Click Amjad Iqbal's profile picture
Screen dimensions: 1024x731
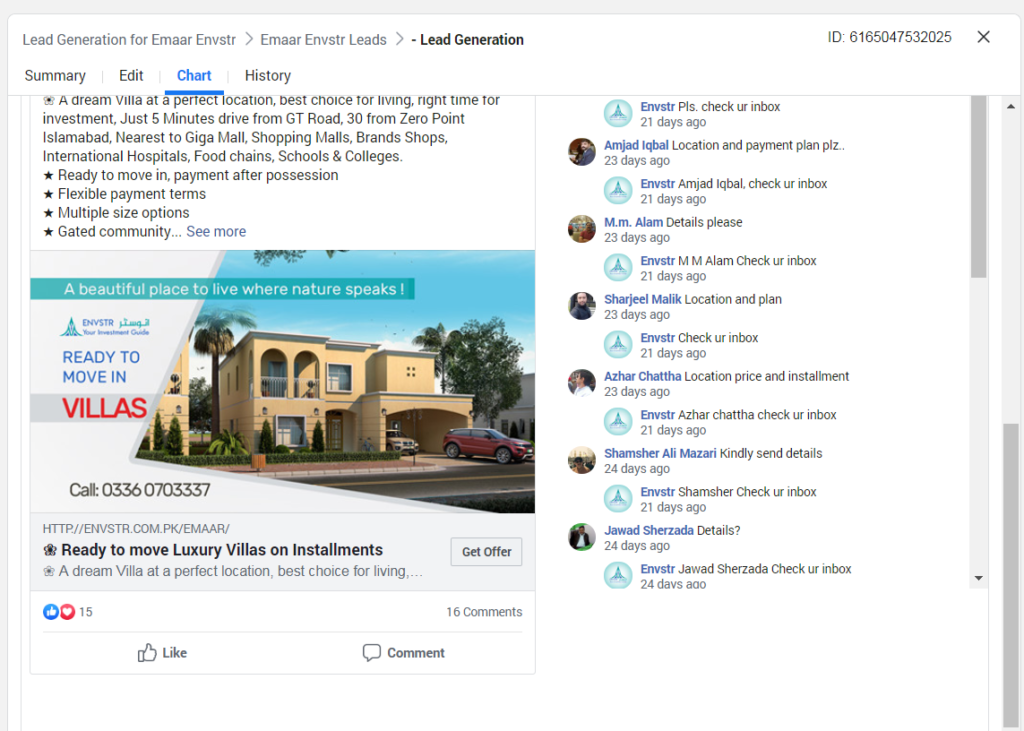pos(581,152)
